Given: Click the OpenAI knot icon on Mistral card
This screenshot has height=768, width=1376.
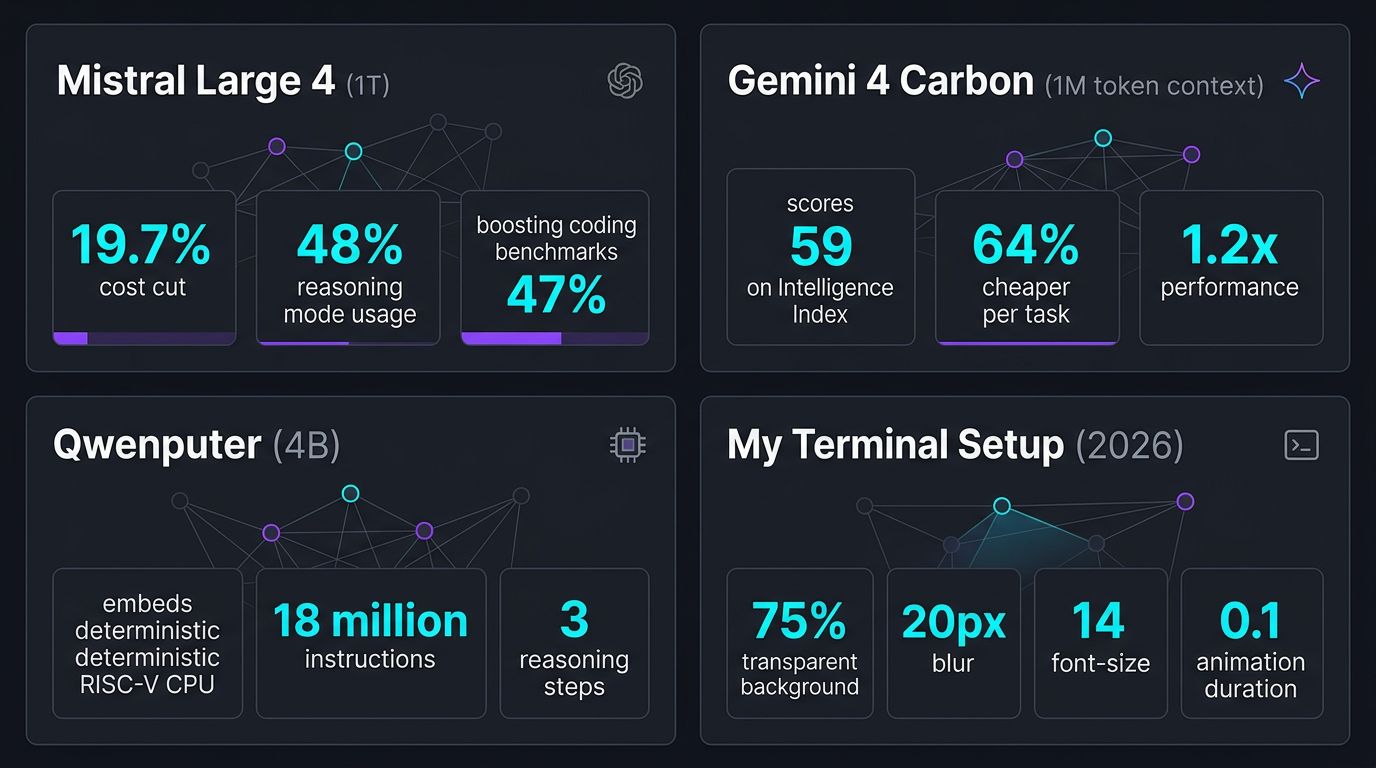Looking at the screenshot, I should click(x=625, y=81).
